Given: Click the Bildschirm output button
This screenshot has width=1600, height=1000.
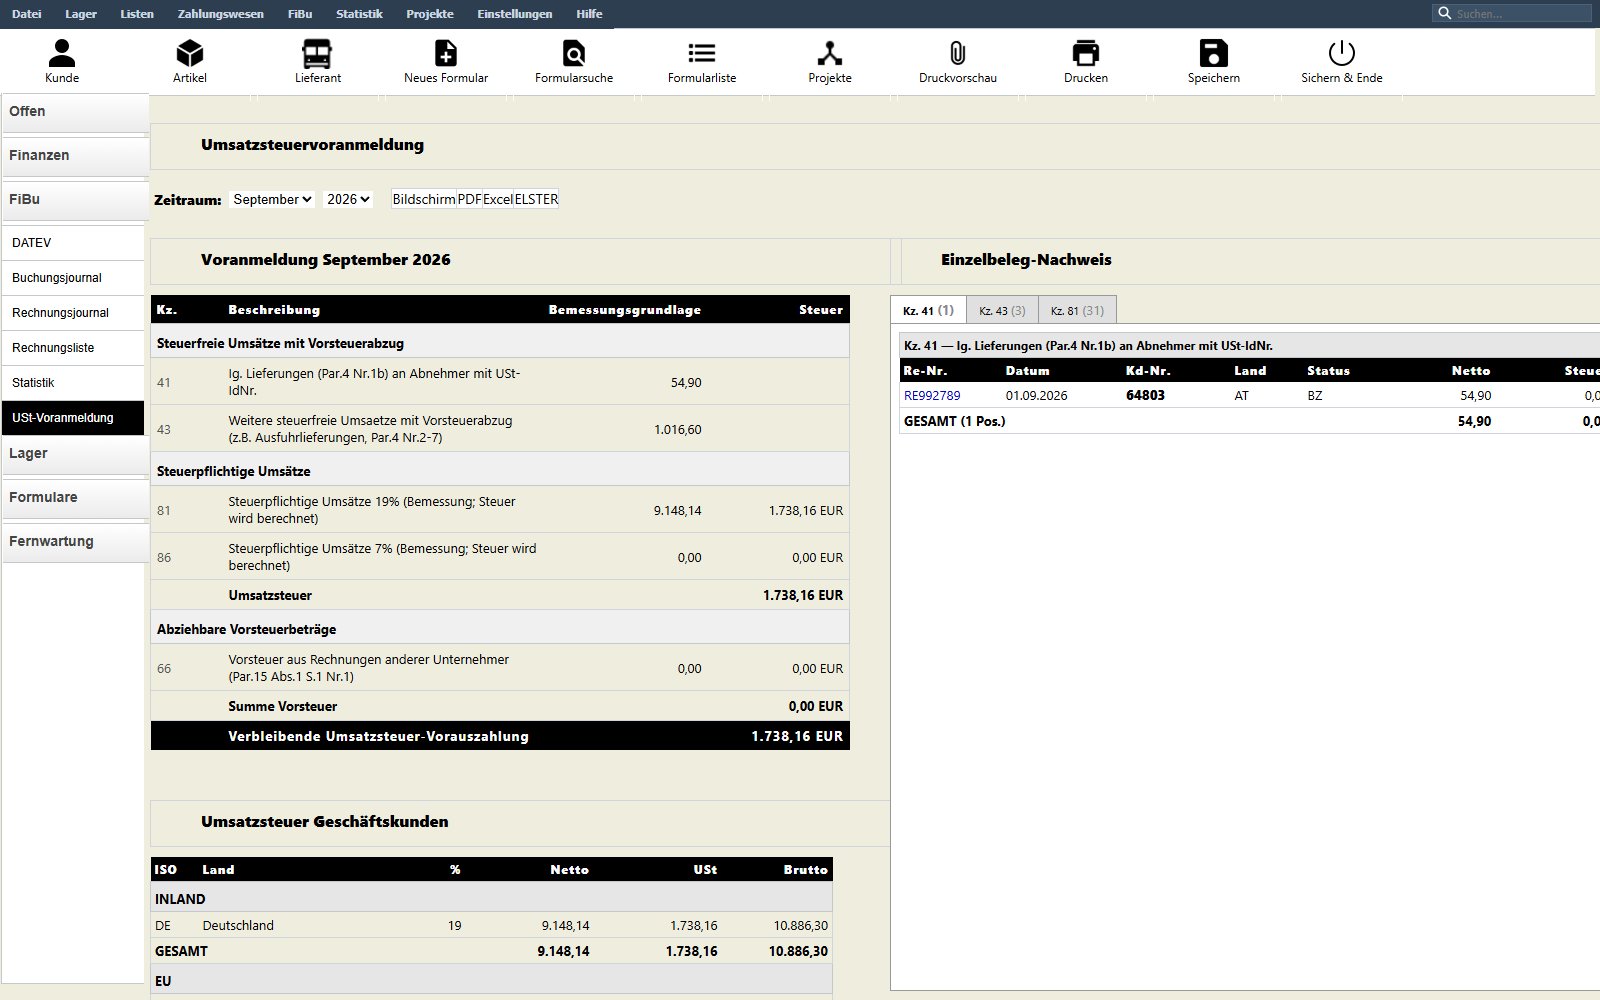Looking at the screenshot, I should click(424, 199).
